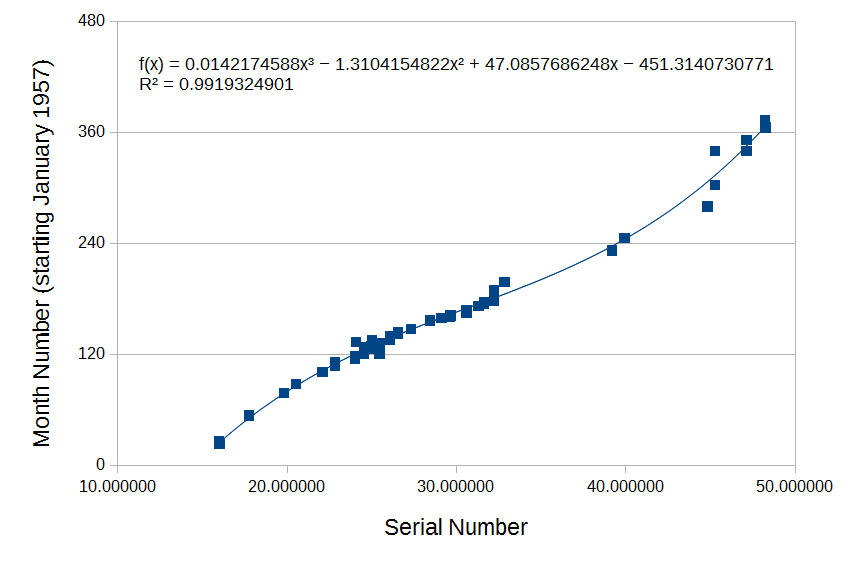
Task: Select the 360 y-axis tick label
Action: pyautogui.click(x=91, y=132)
